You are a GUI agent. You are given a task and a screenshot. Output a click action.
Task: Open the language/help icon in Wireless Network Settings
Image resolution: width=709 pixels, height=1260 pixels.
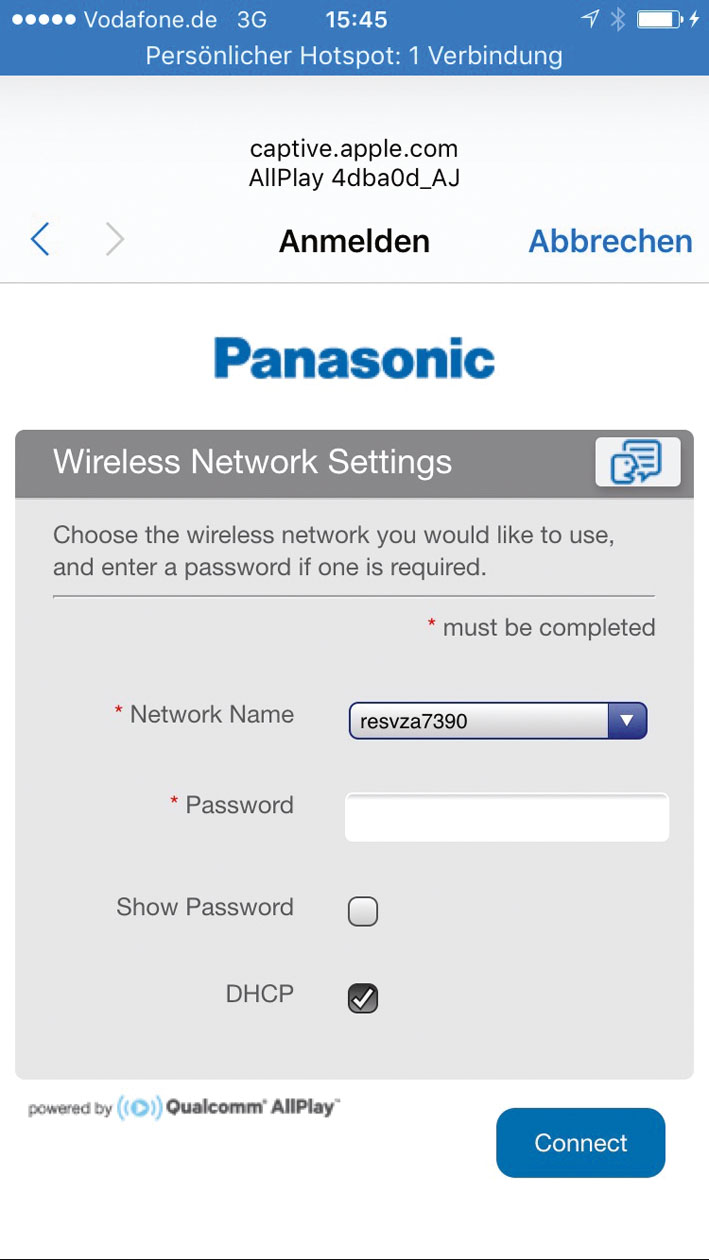coord(637,462)
